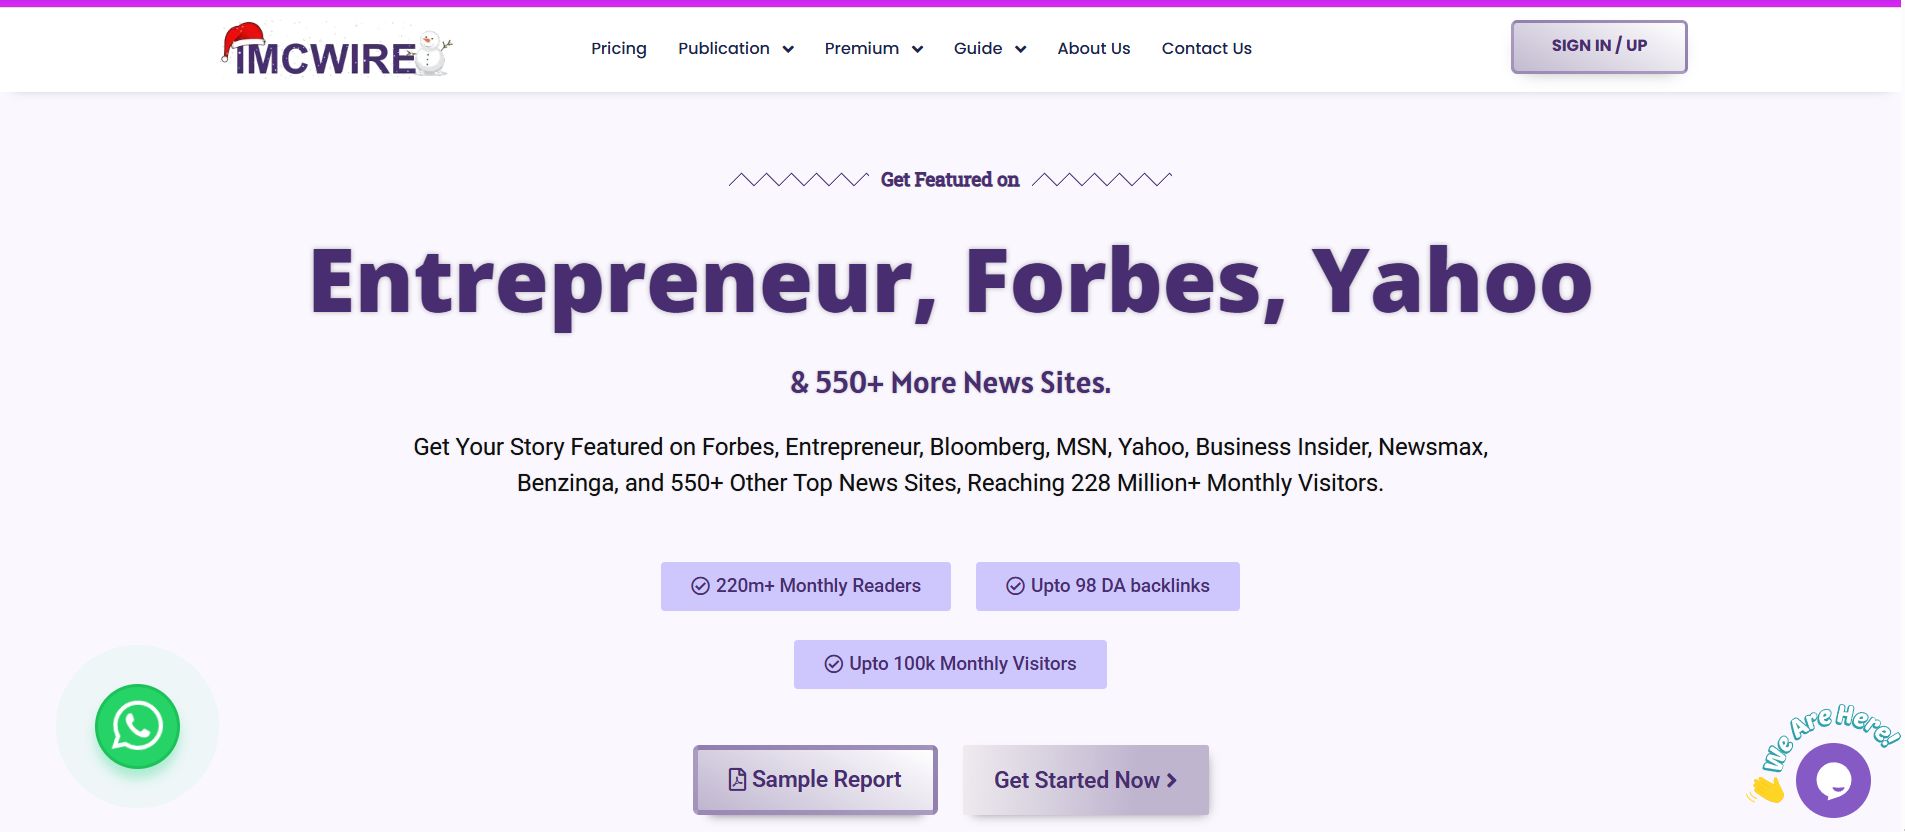Click the IMCWIRE logo
The image size is (1905, 832).
336,49
